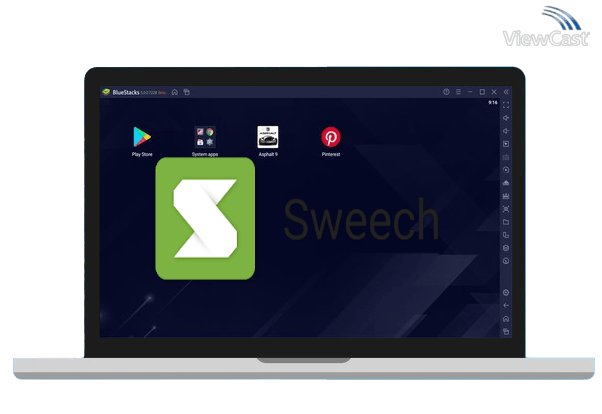Go to the Home tab icon in title bar
The width and height of the screenshot is (602, 414).
(x=175, y=92)
